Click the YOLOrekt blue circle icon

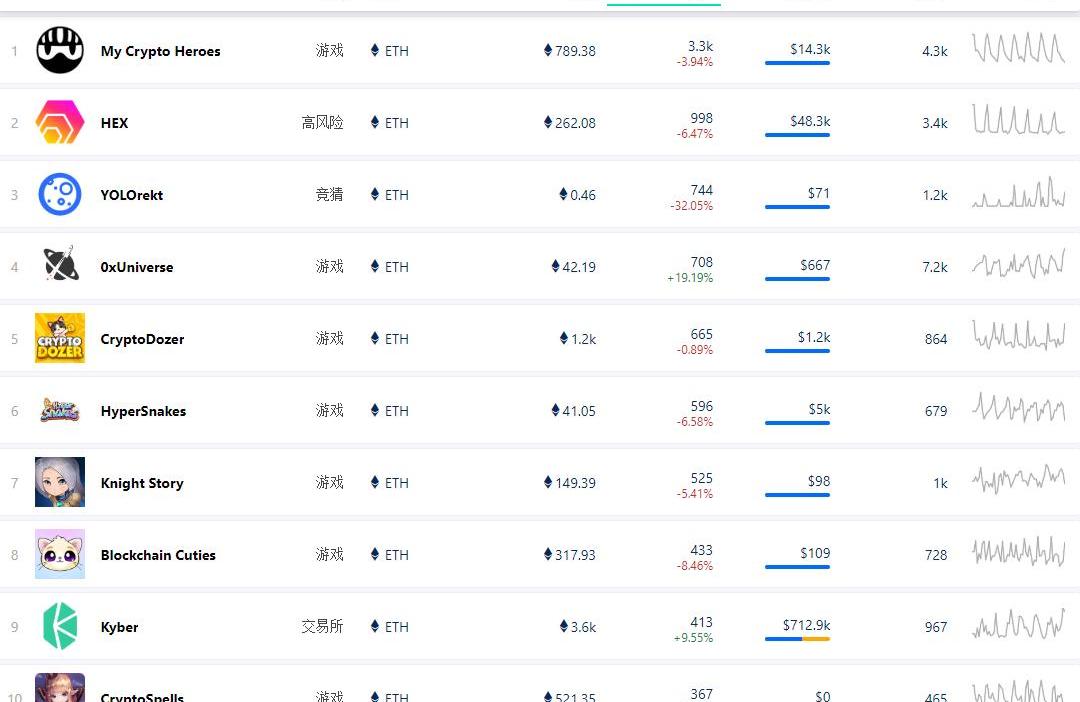[x=60, y=195]
